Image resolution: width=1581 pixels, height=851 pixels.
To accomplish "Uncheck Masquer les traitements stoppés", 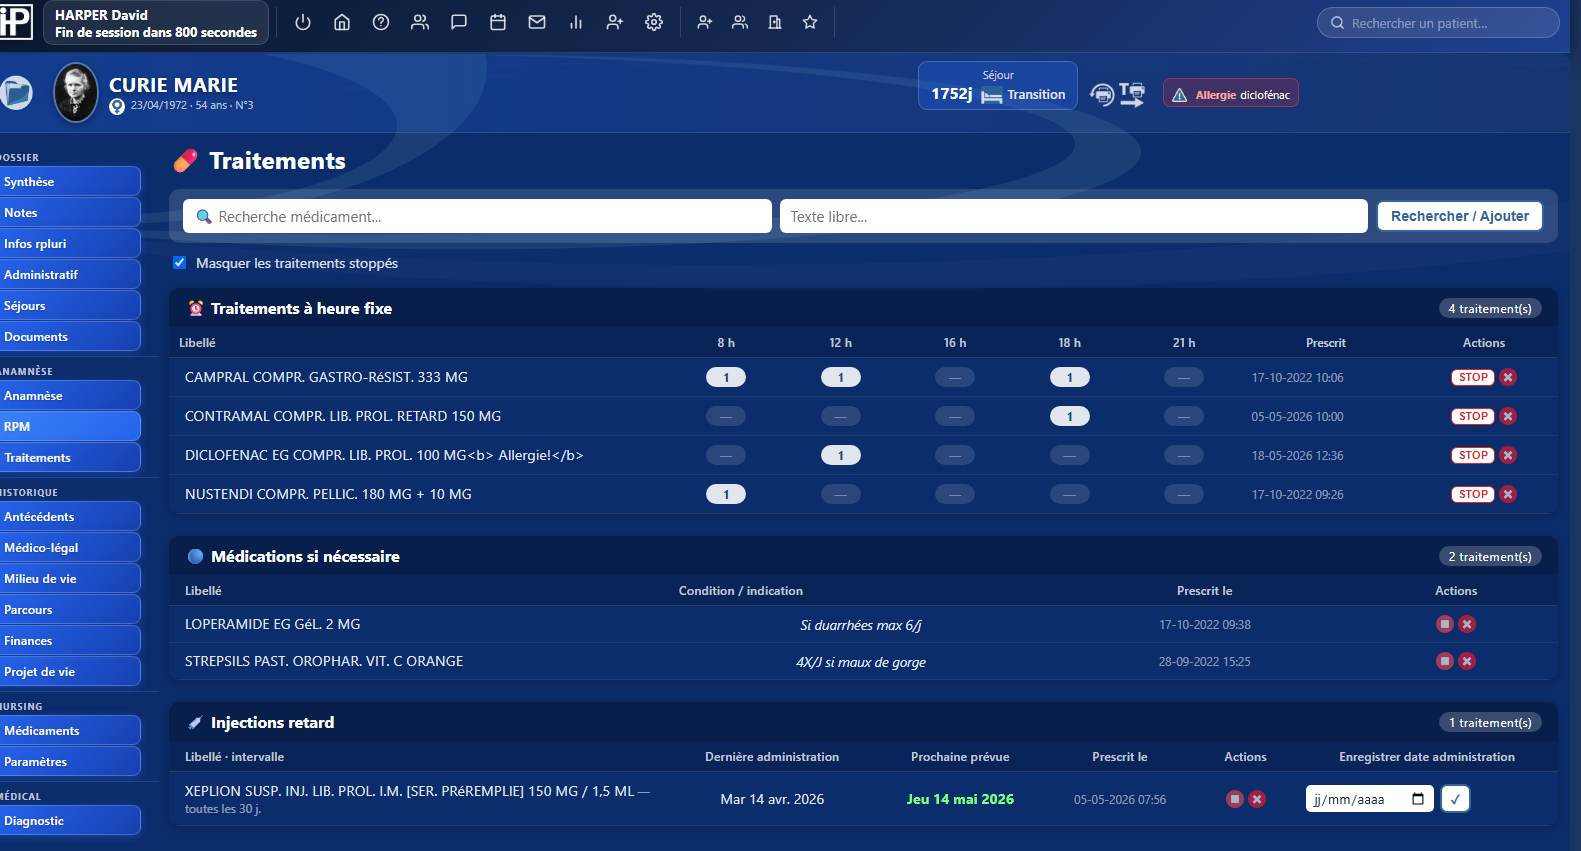I will 180,263.
